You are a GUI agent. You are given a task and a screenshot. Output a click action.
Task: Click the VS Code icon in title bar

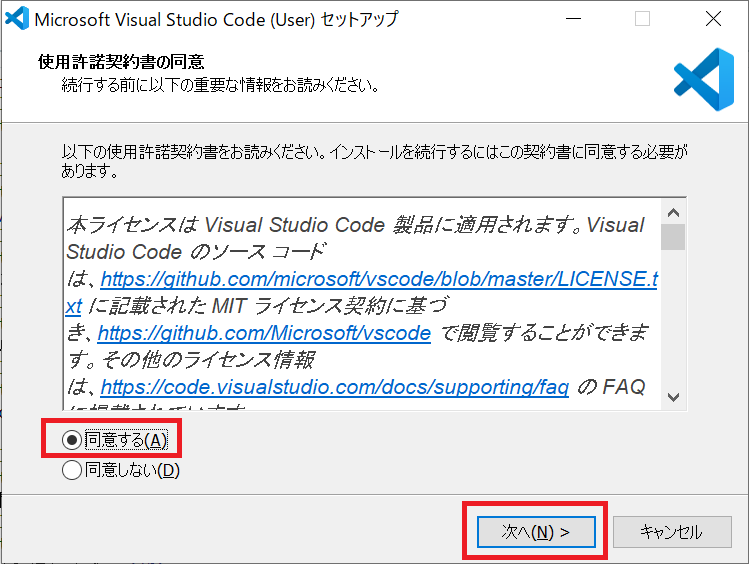pyautogui.click(x=17, y=19)
